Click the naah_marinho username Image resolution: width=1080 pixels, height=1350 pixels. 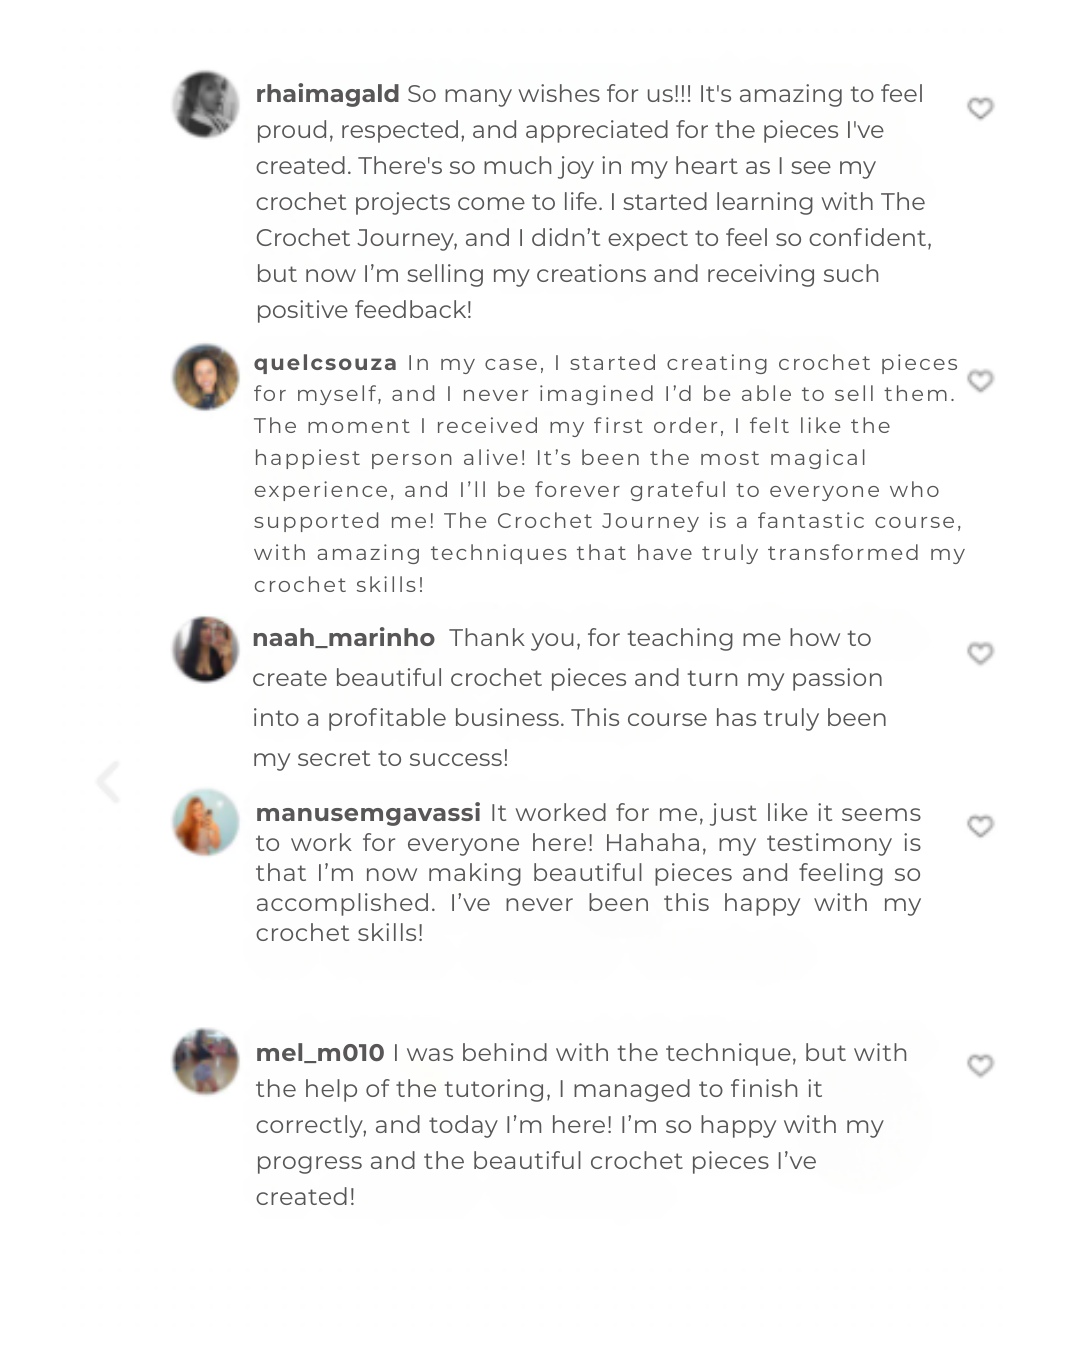(343, 638)
